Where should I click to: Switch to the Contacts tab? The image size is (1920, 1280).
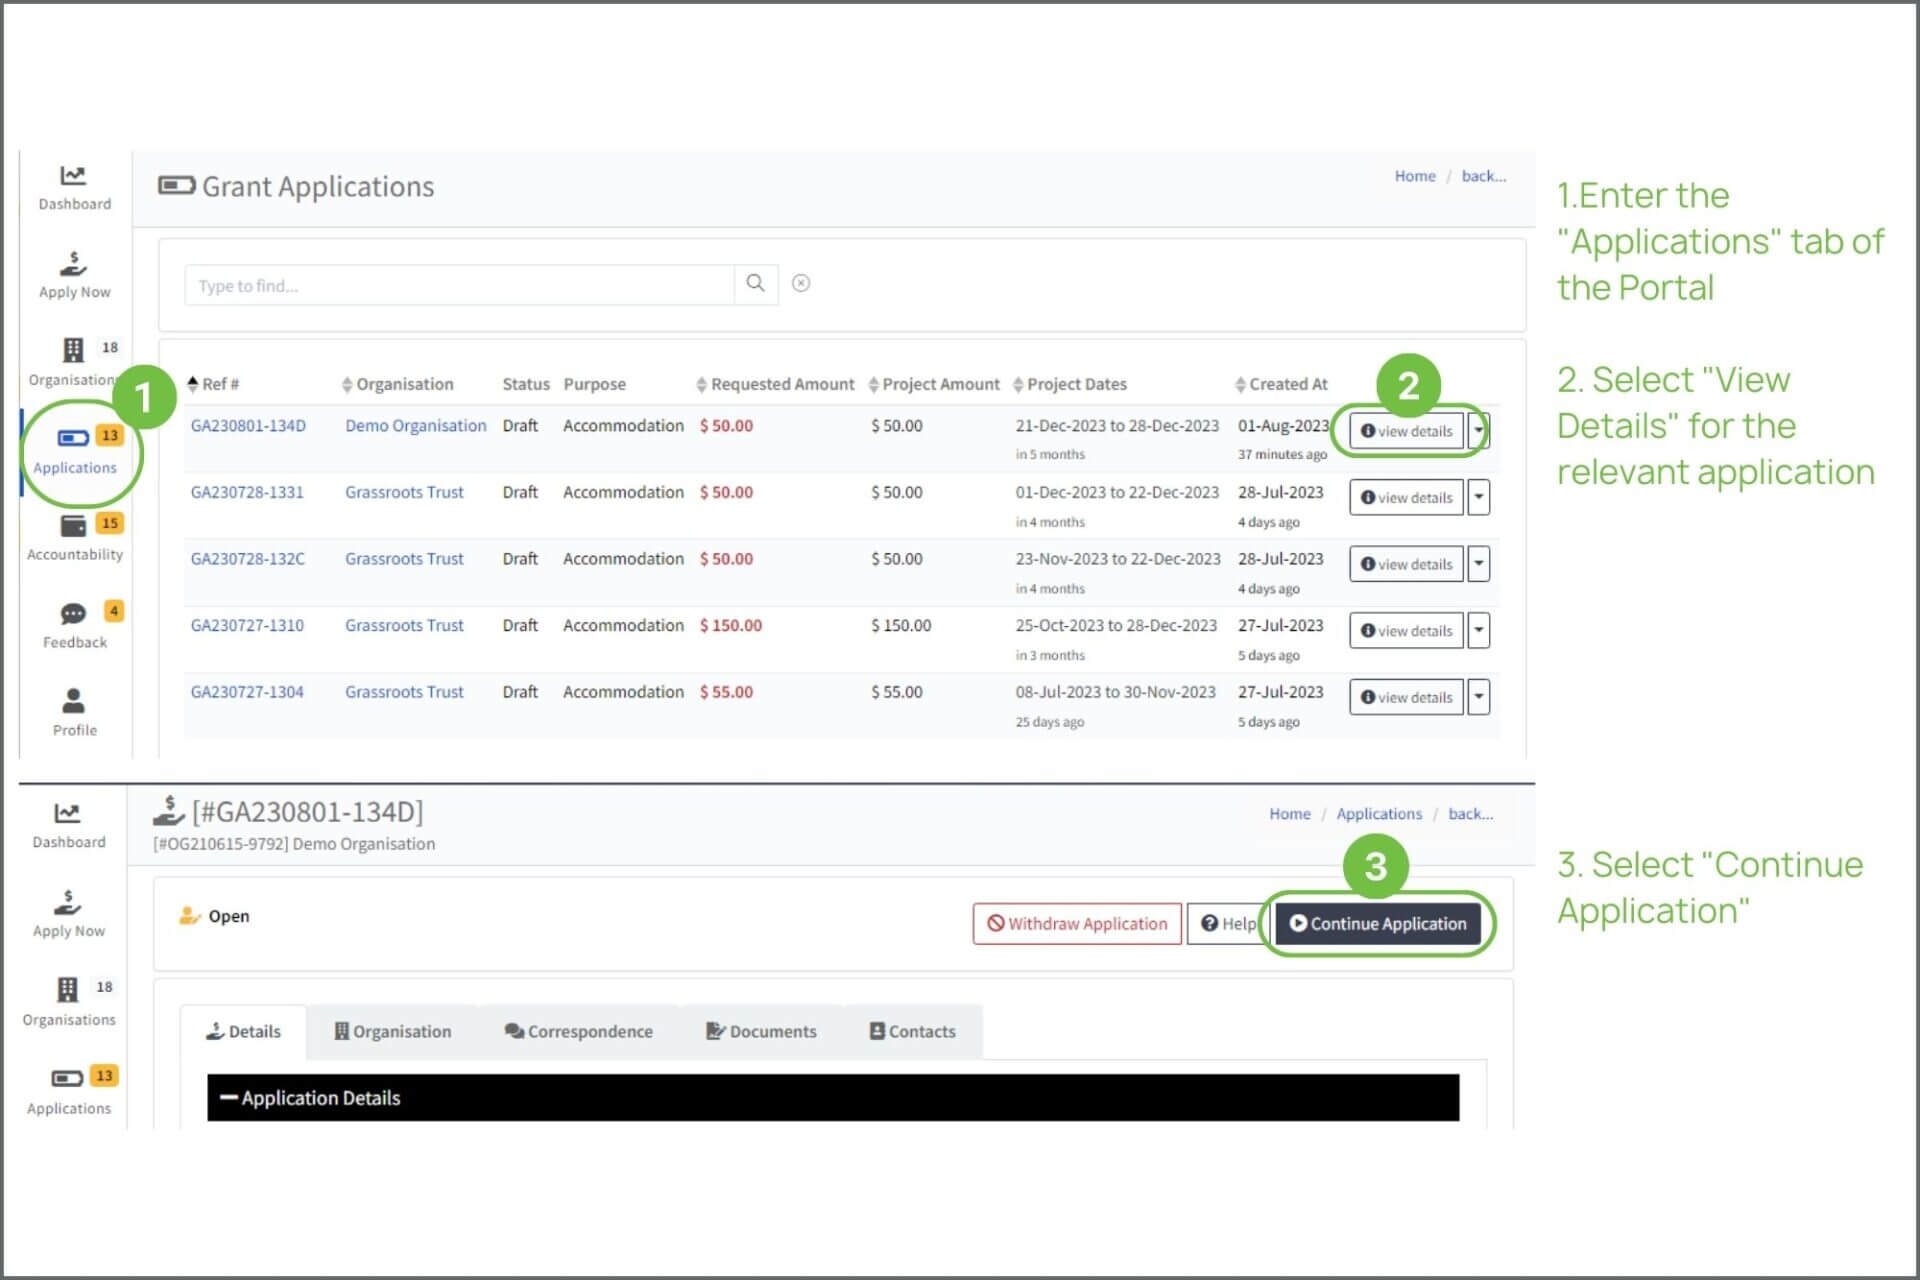912,1031
